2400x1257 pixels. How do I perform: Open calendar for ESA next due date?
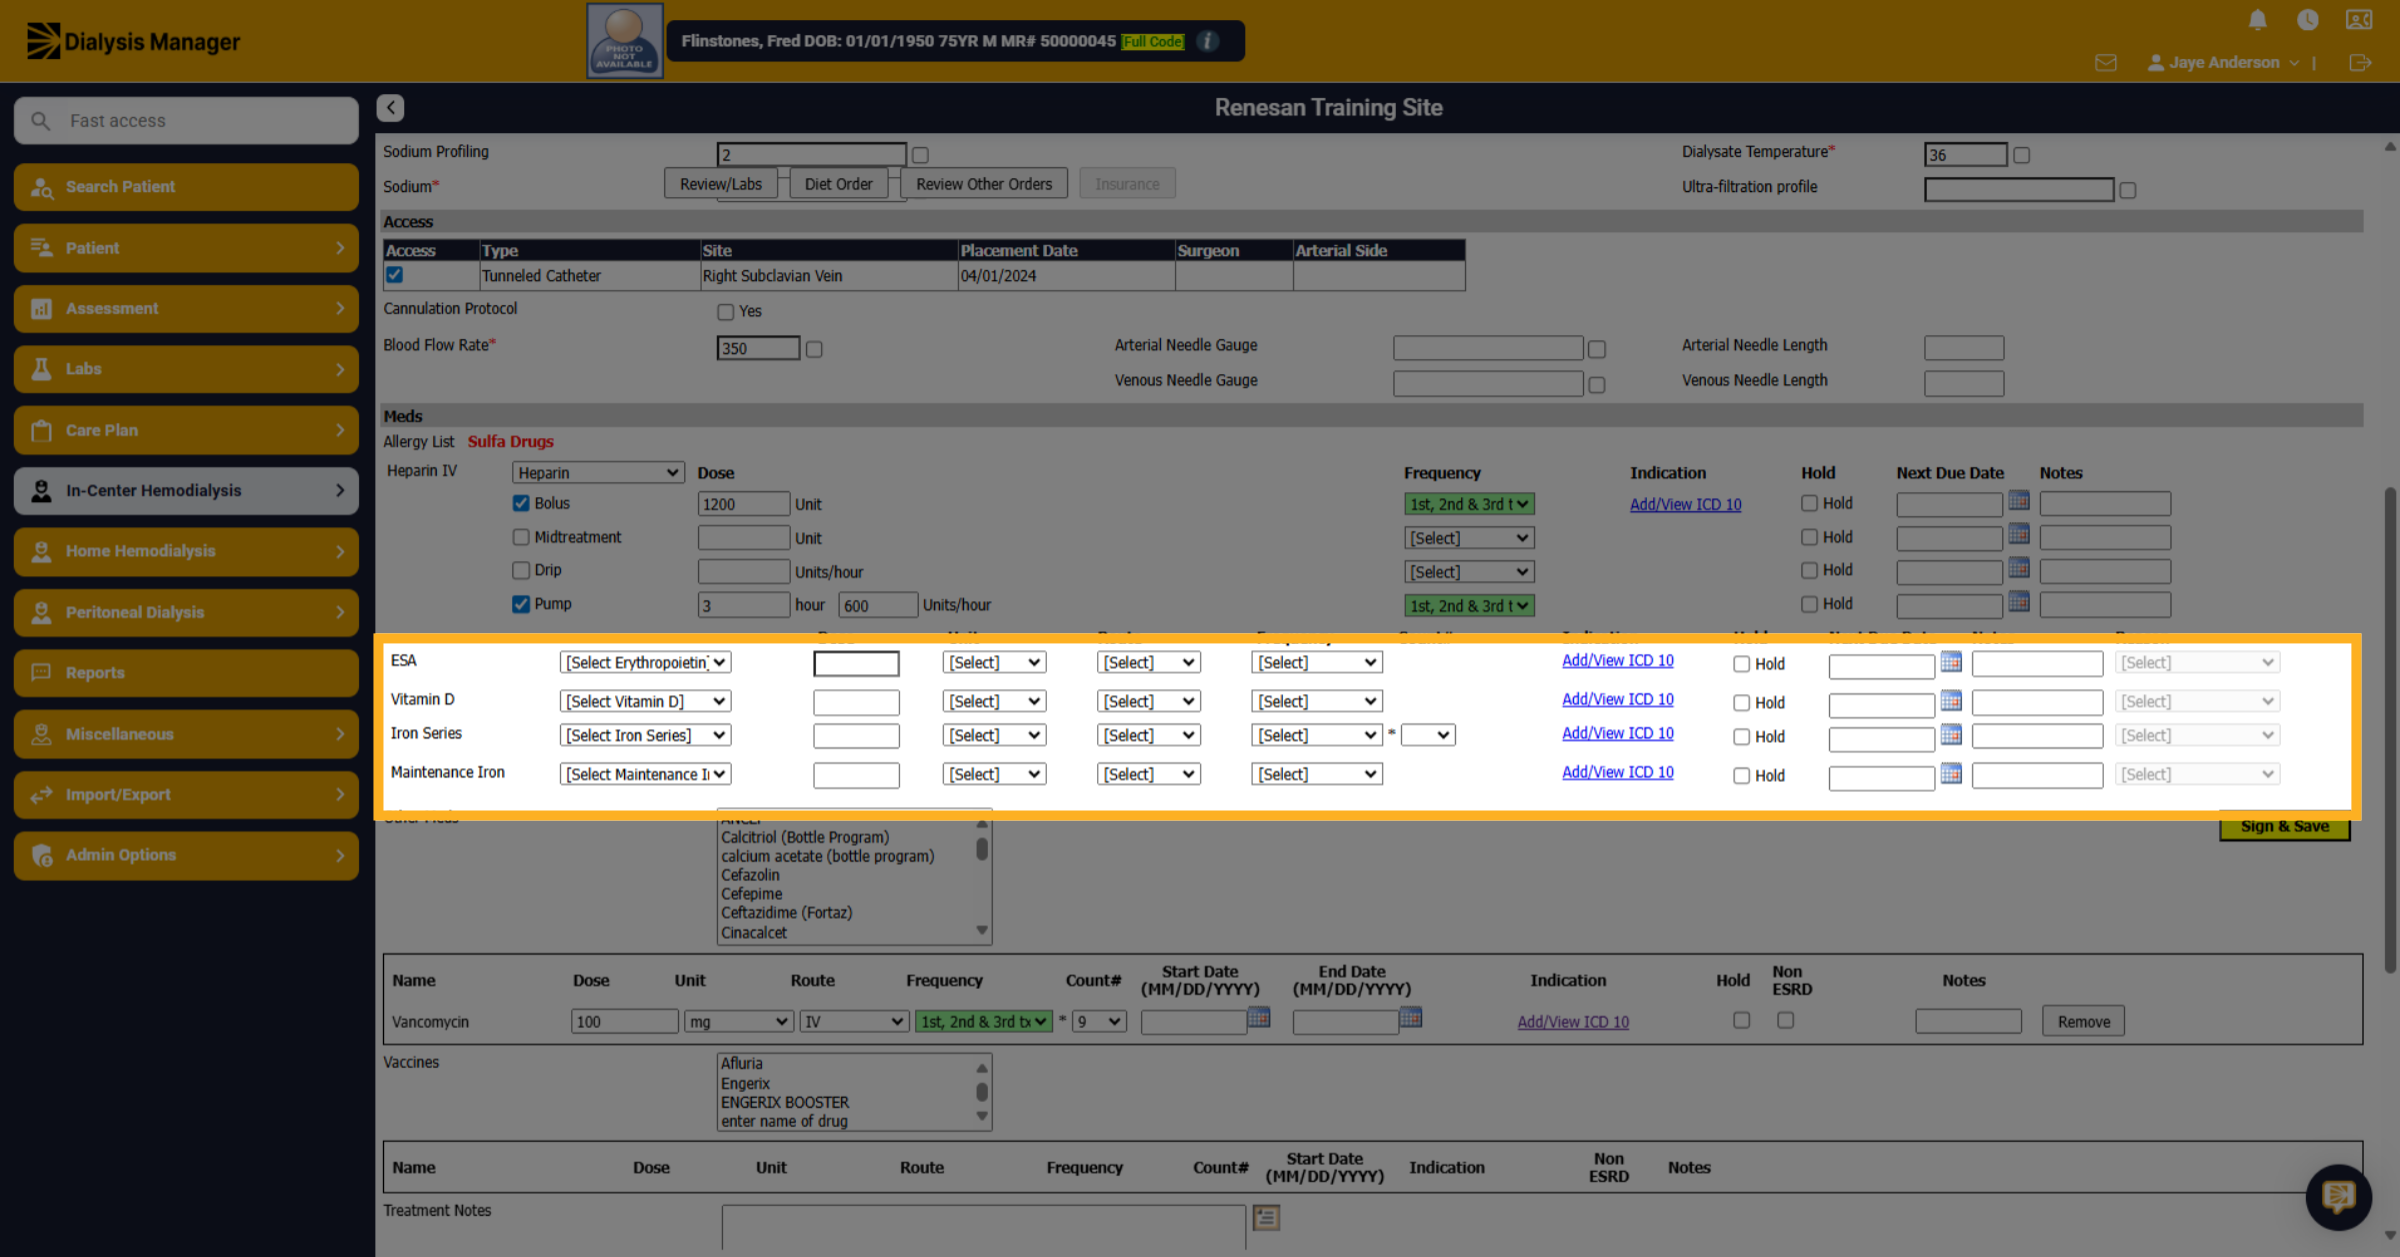pyautogui.click(x=1951, y=662)
